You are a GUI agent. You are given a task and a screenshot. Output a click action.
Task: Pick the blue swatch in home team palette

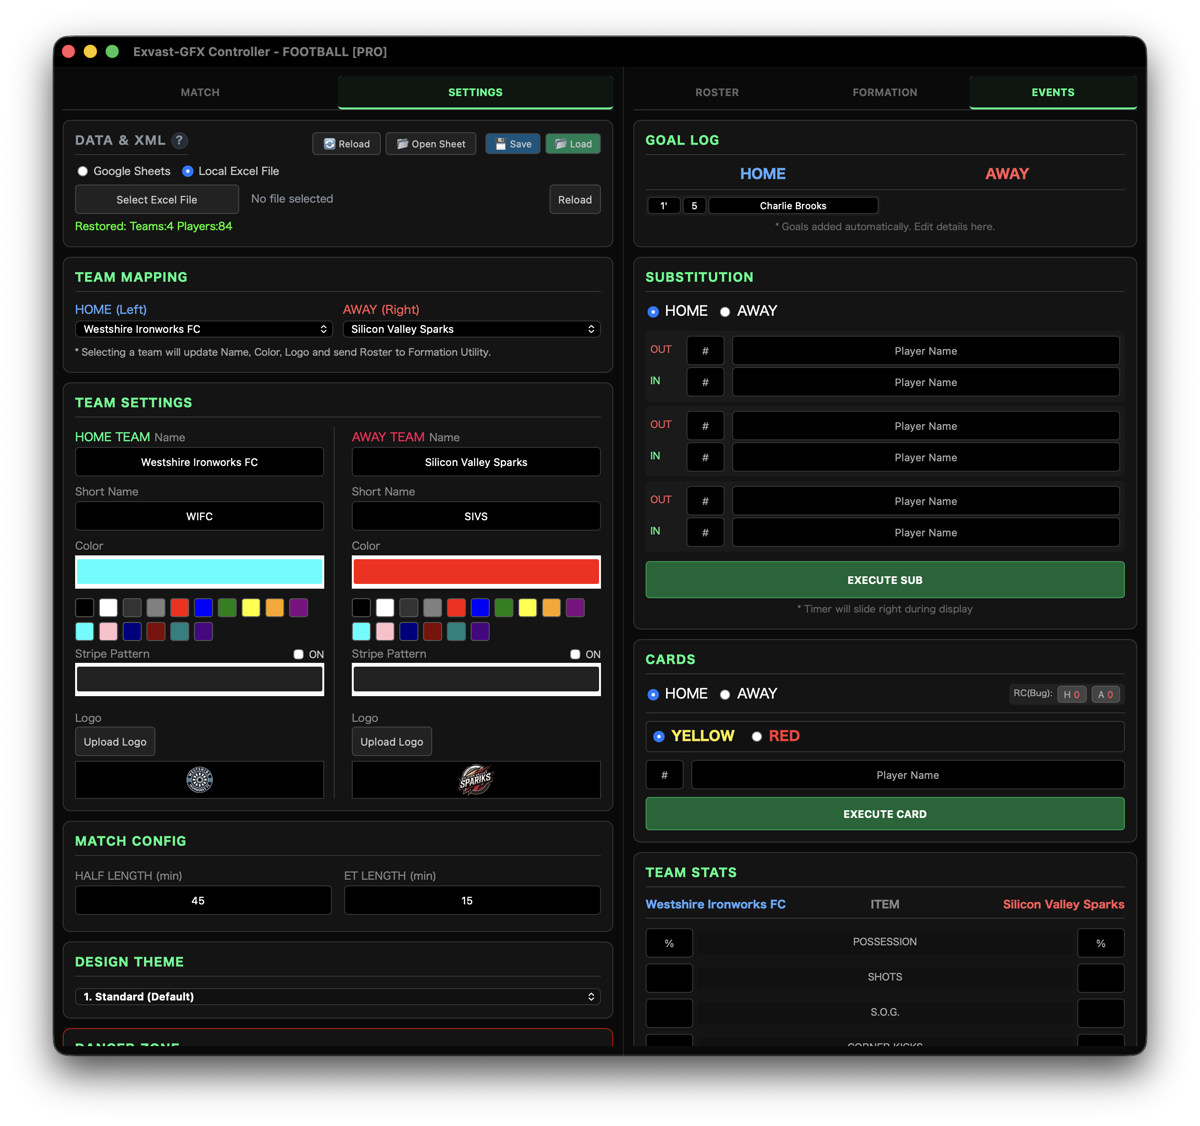(x=204, y=607)
